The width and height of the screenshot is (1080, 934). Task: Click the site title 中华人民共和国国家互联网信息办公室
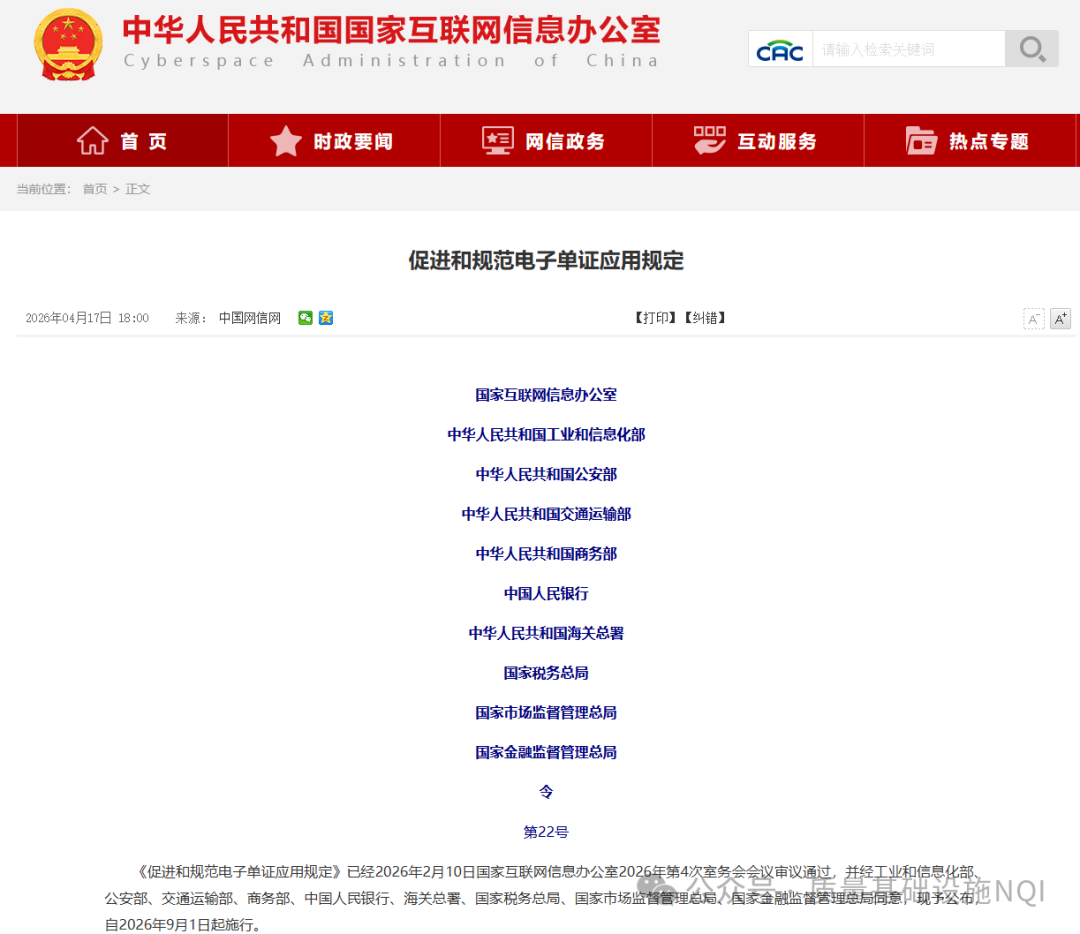pos(391,30)
